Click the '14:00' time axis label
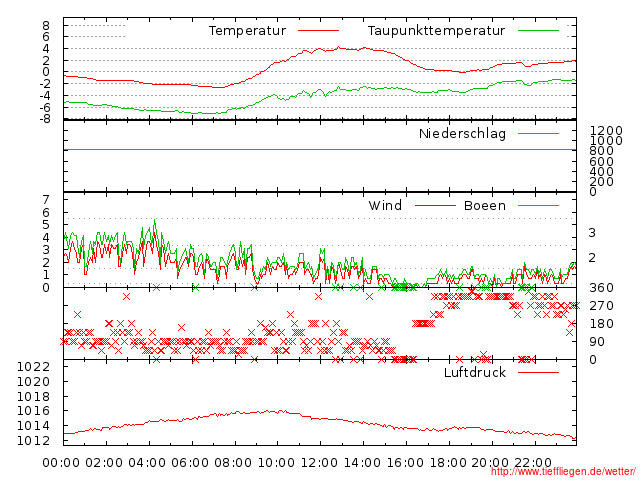The image size is (640, 480). (x=362, y=463)
